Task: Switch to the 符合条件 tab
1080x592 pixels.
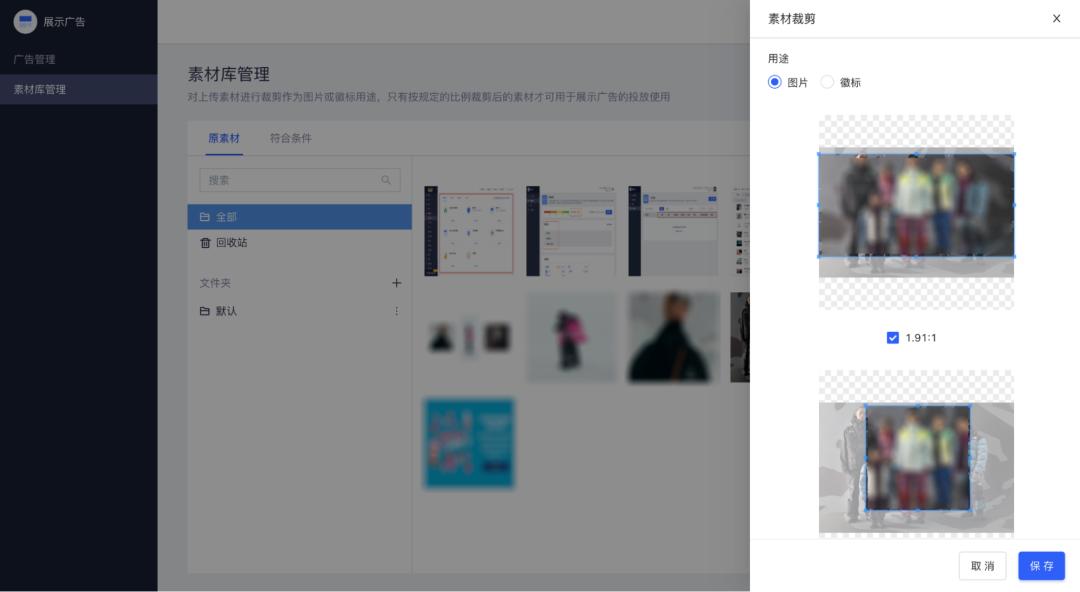Action: click(x=291, y=138)
